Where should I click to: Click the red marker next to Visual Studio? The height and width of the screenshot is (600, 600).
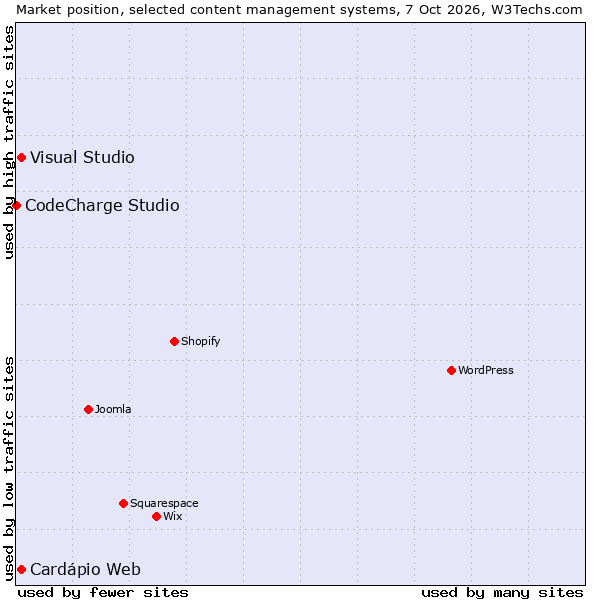coord(22,158)
